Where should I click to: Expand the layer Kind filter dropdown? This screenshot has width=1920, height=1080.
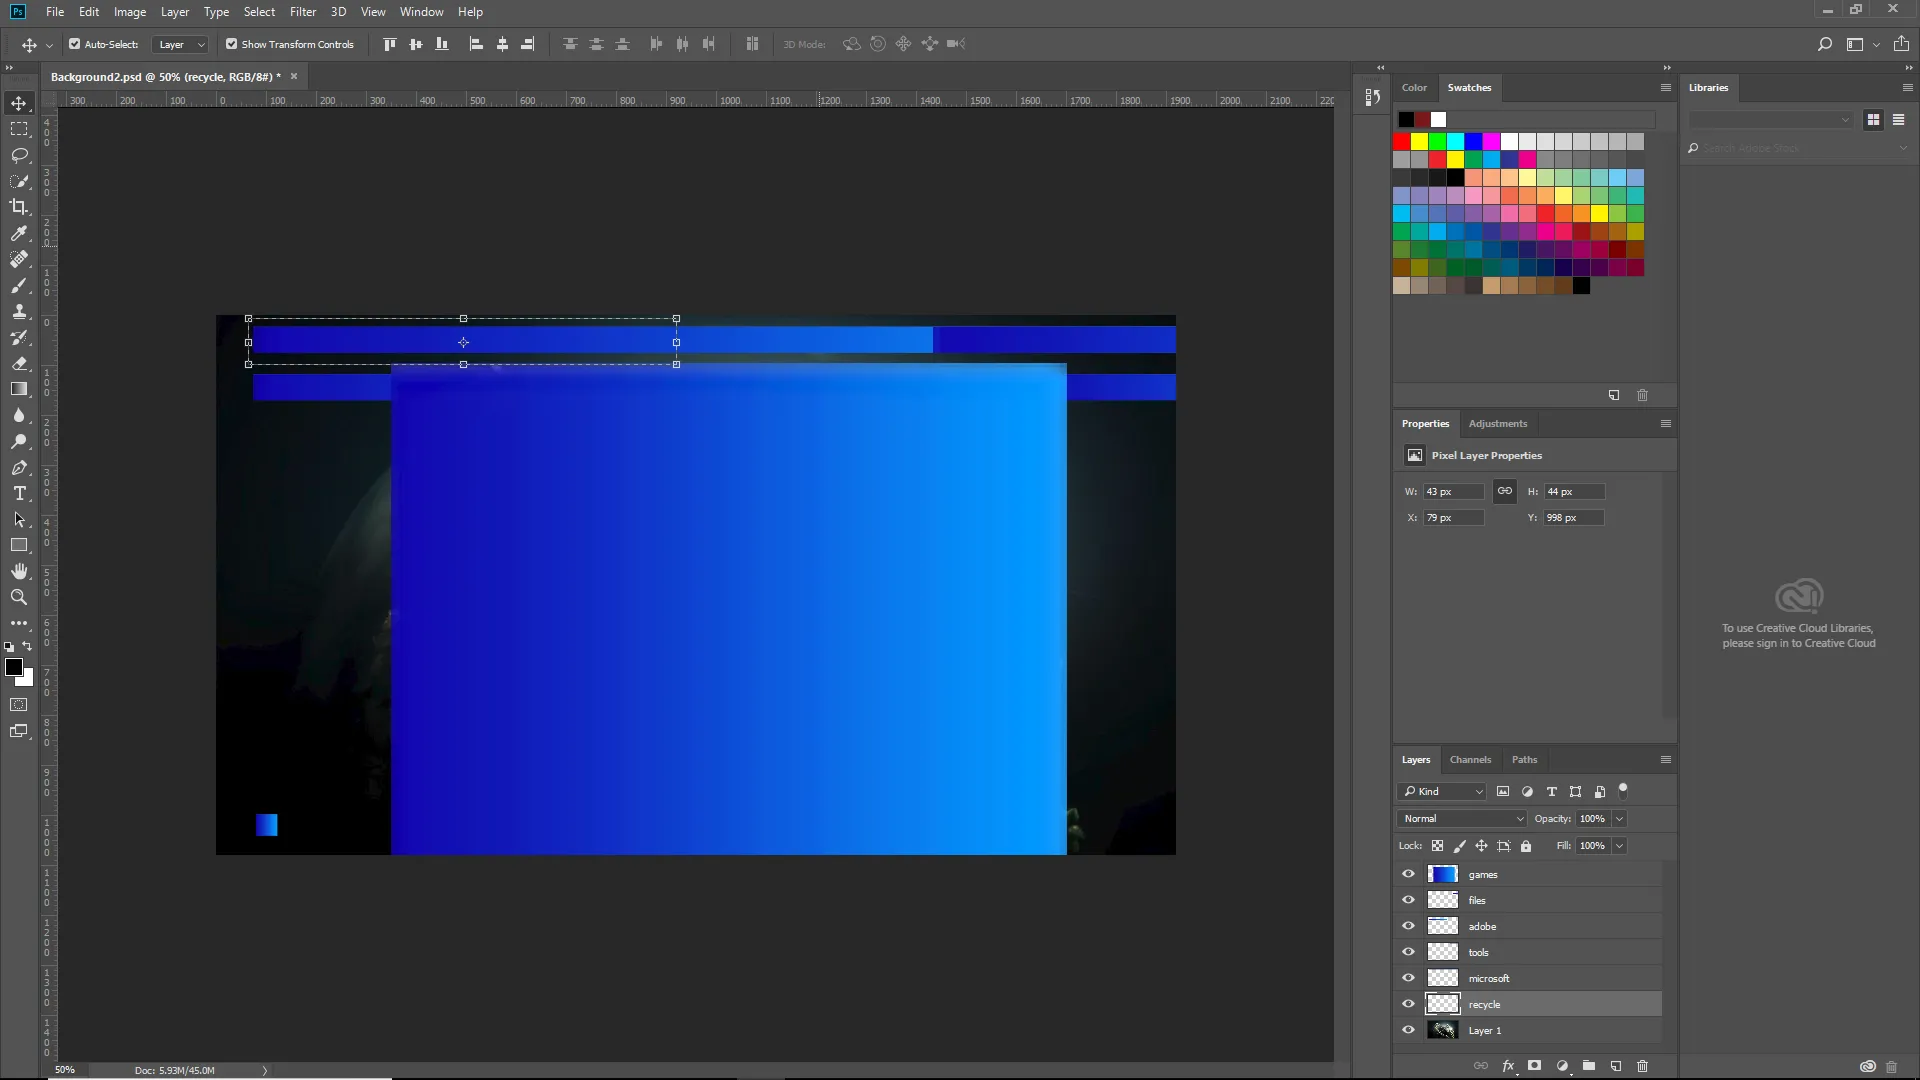click(x=1442, y=792)
